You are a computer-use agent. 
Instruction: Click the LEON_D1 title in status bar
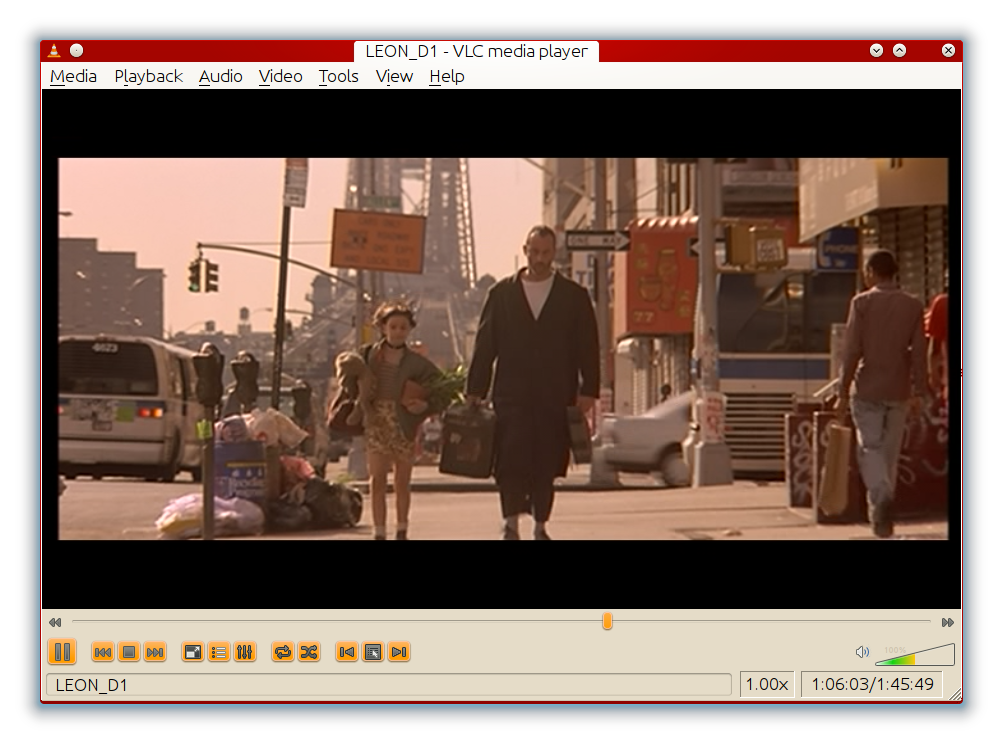tap(91, 685)
